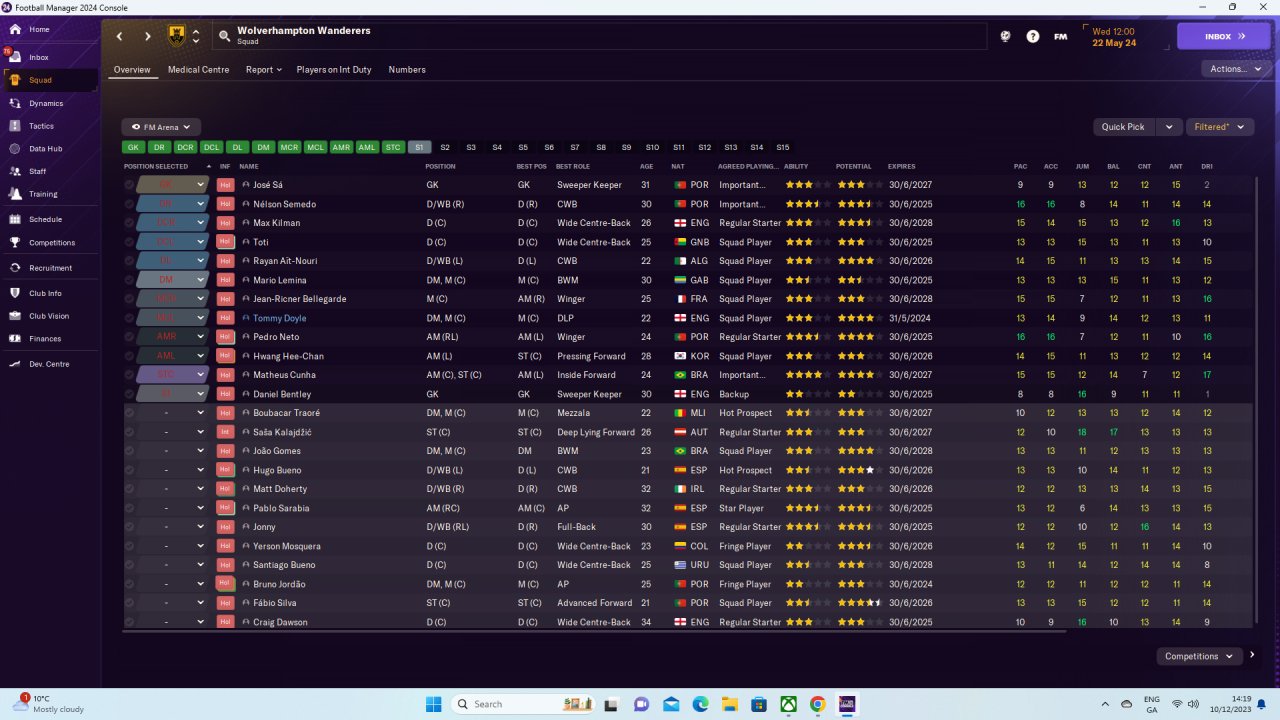Open Data Hub from the sidebar
This screenshot has height=720, width=1280.
pos(45,149)
